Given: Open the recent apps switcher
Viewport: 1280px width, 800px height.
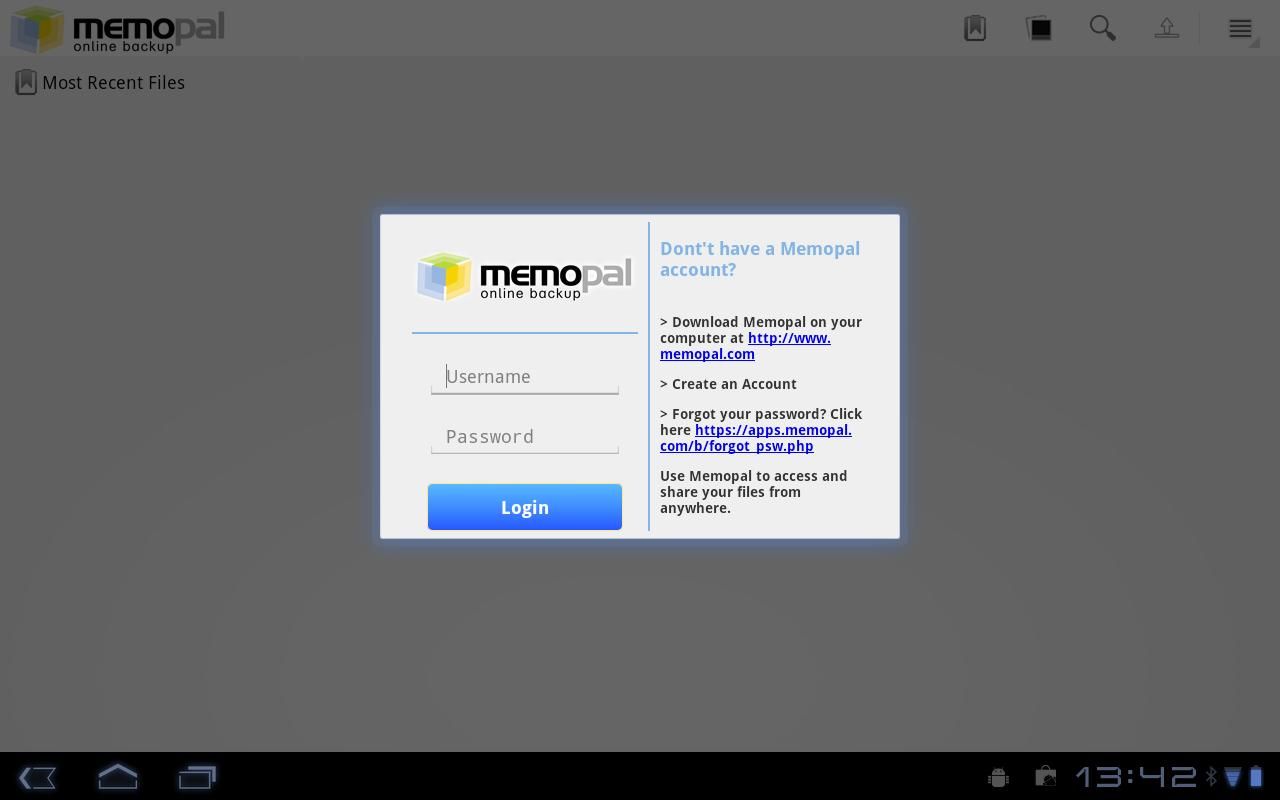Looking at the screenshot, I should click(x=197, y=777).
